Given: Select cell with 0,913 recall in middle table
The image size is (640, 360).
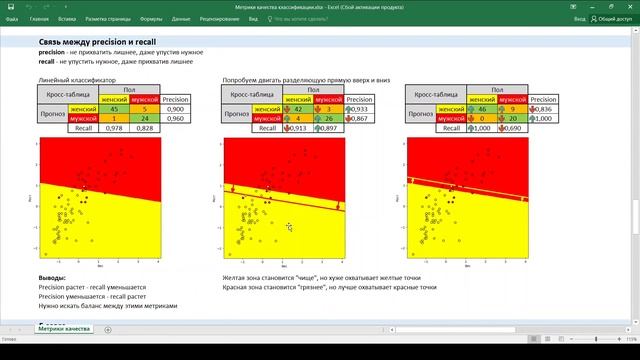Looking at the screenshot, I should pyautogui.click(x=298, y=128).
